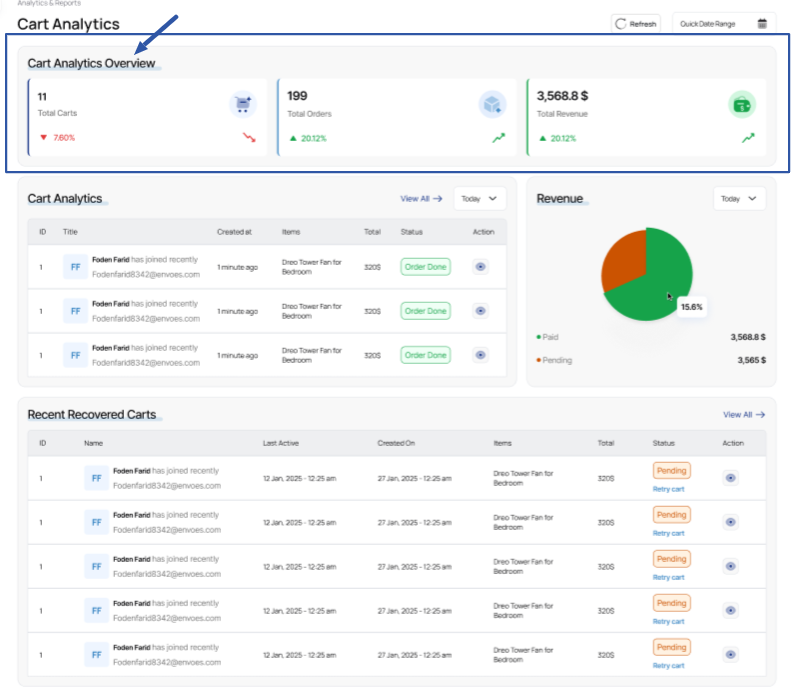Click the Total Revenue wallet icon
Screen dimensions: 793x697
741,103
